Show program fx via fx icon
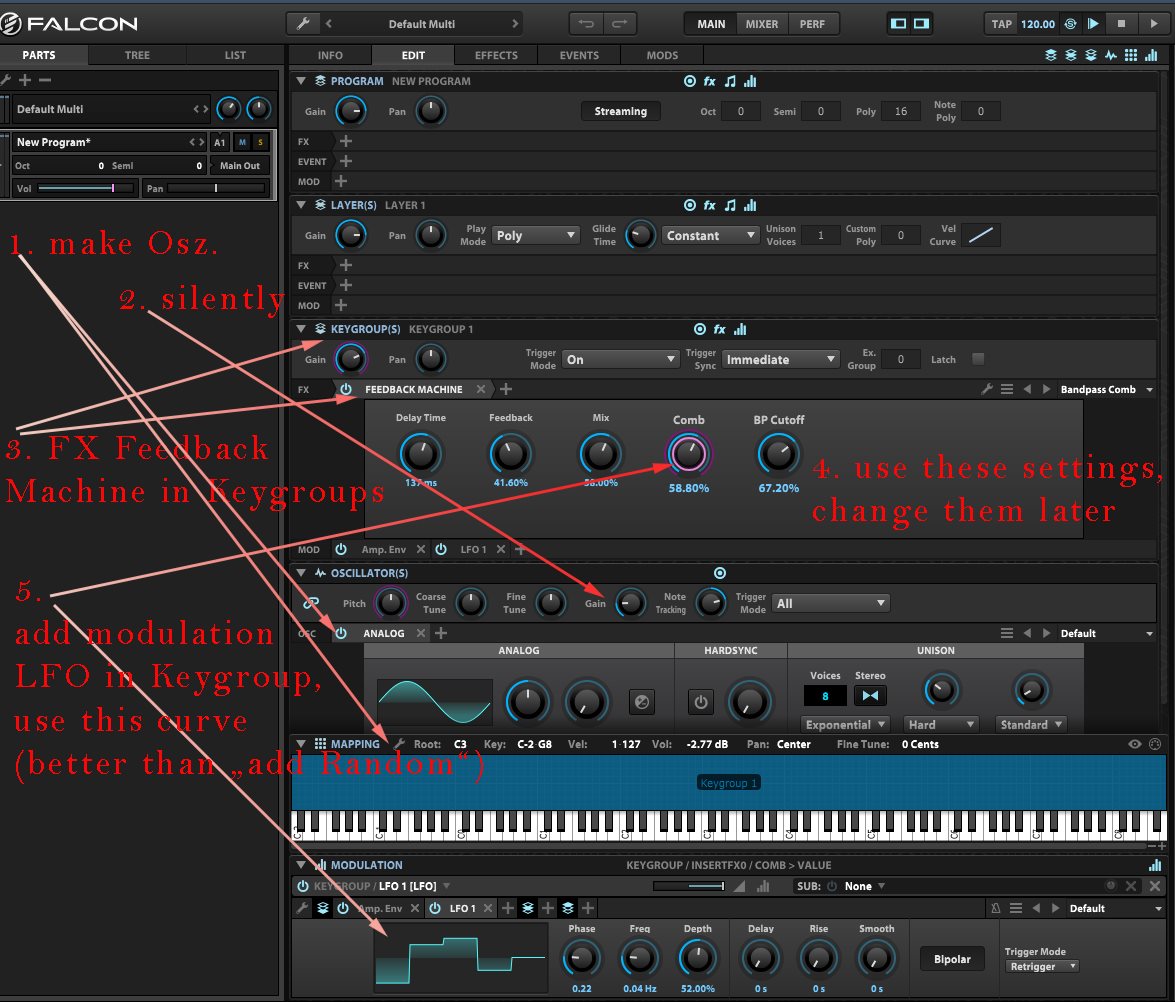The image size is (1175, 1002). (x=710, y=81)
